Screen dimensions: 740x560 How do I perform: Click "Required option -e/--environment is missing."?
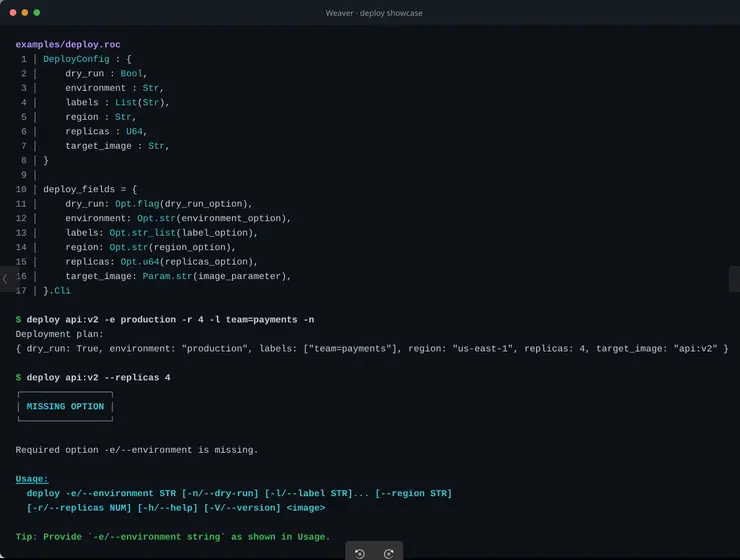pos(137,450)
